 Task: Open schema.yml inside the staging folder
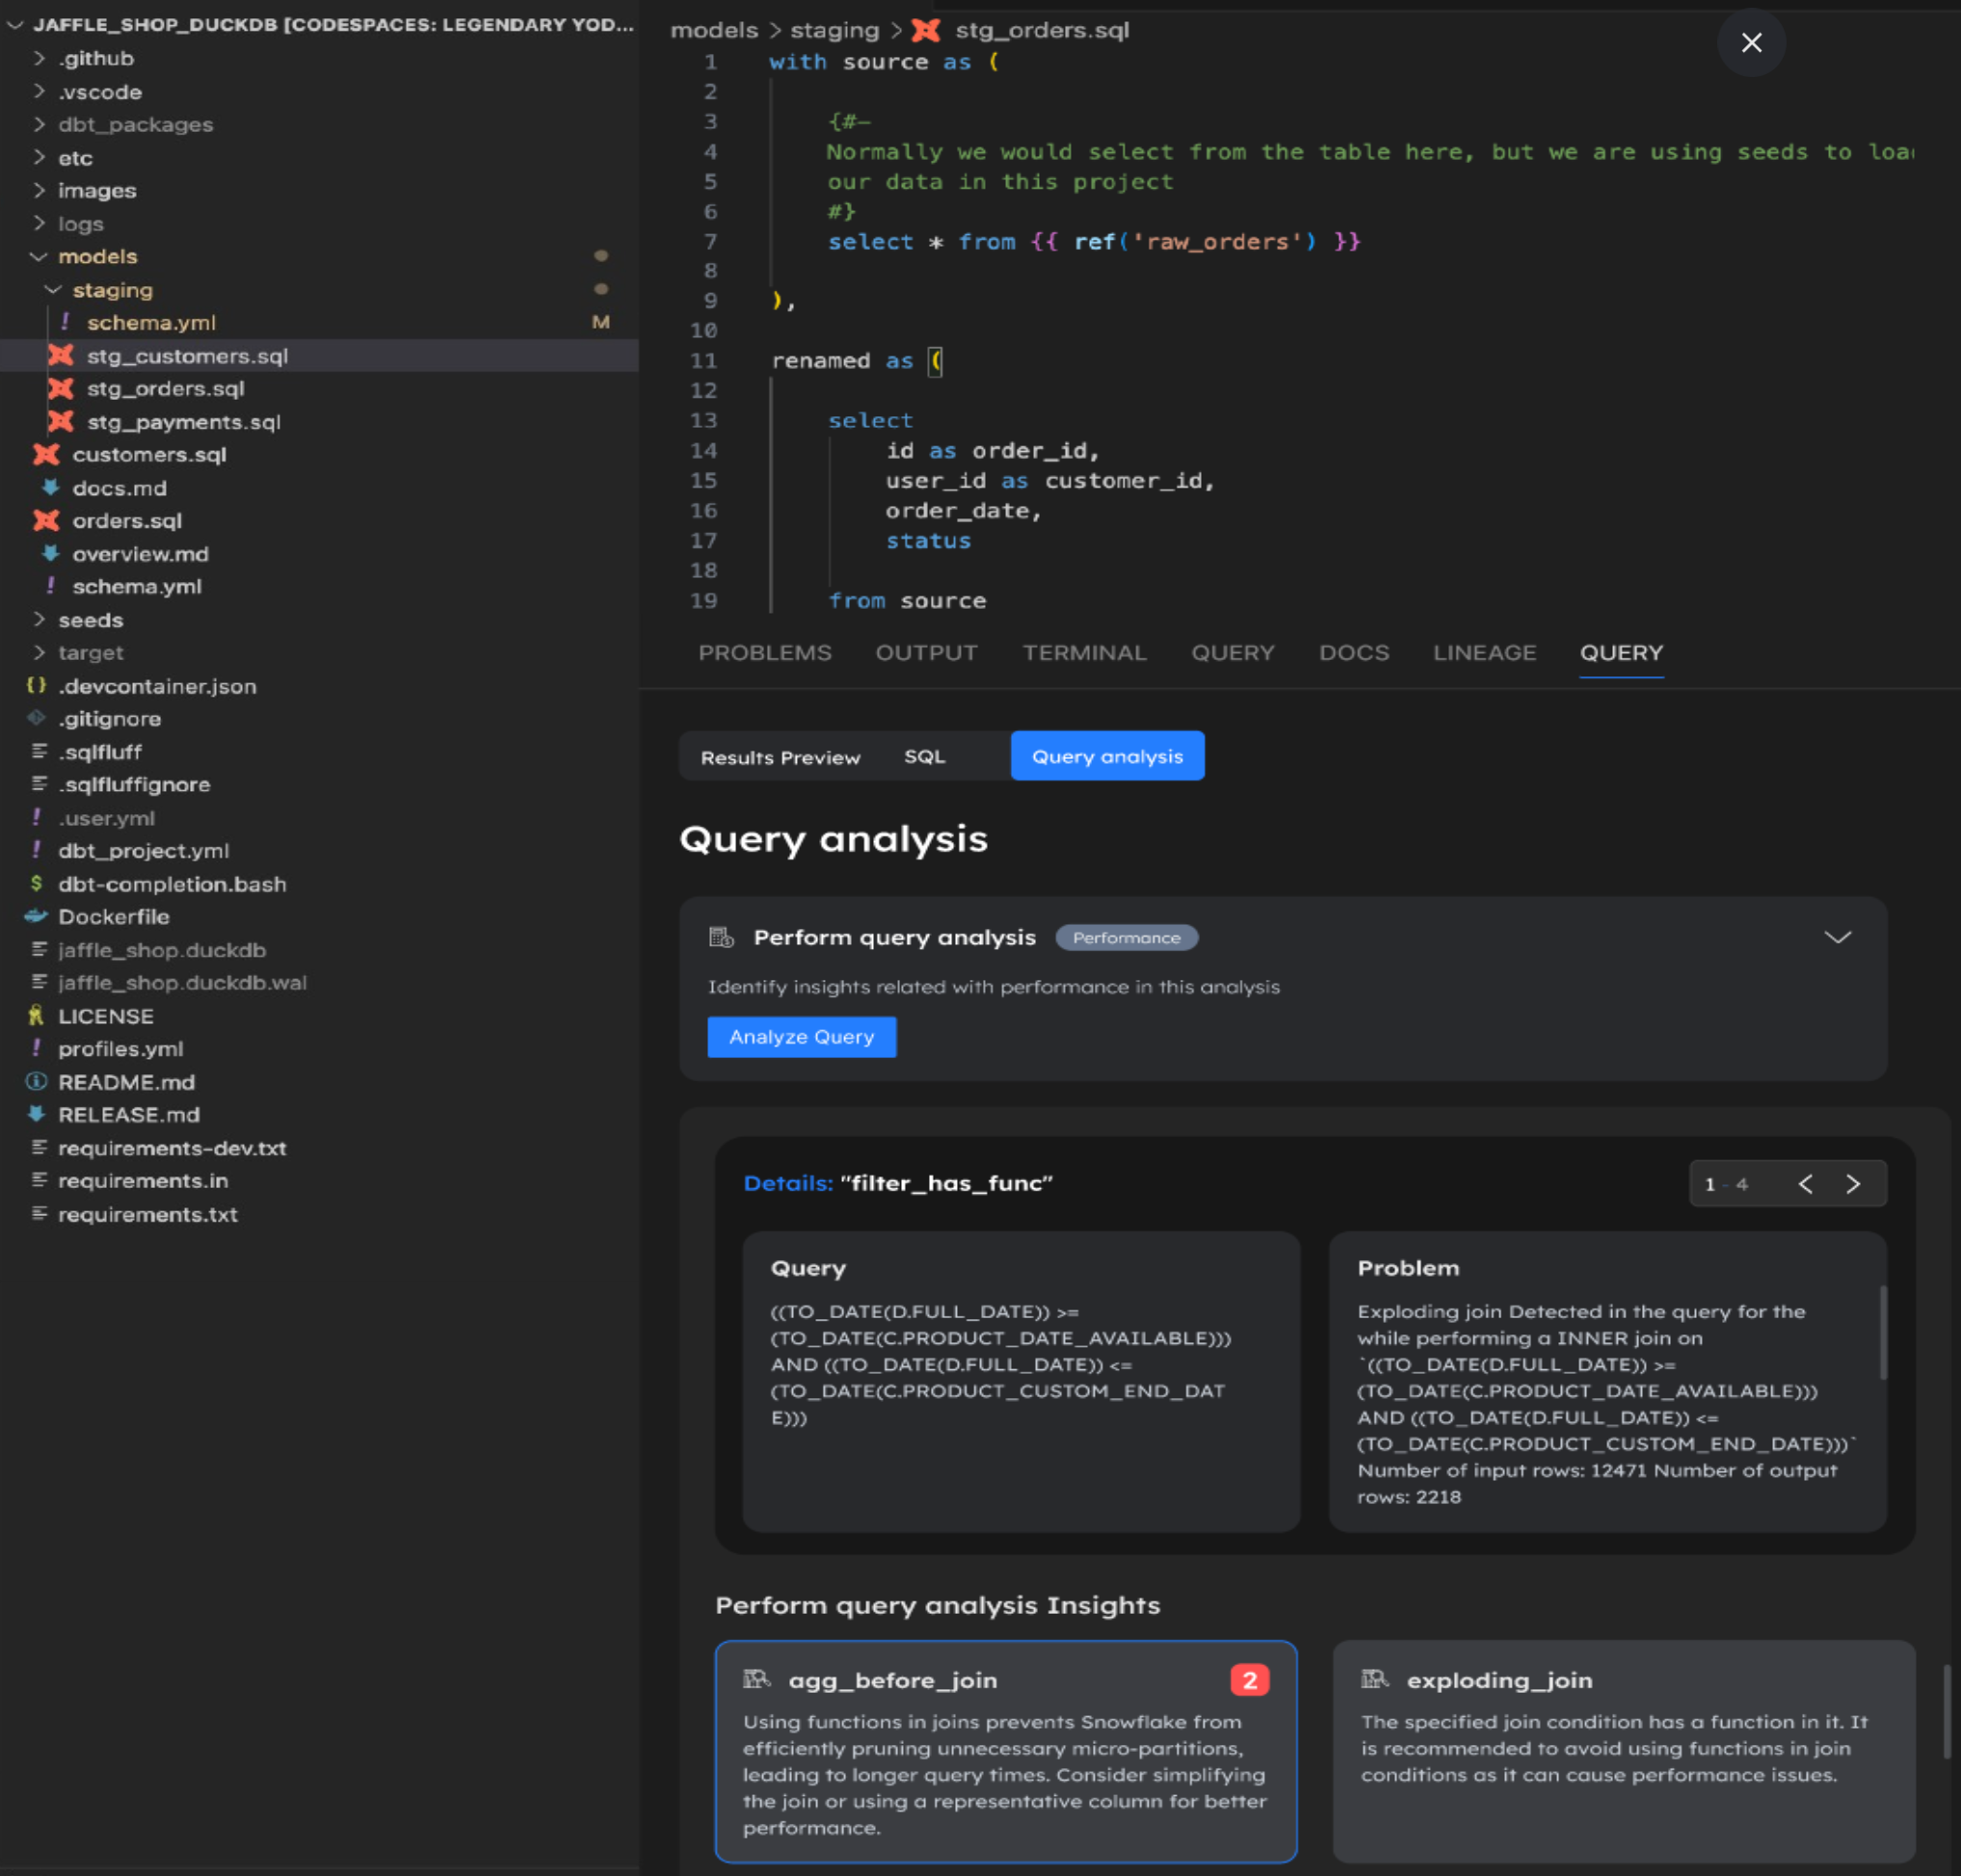(x=151, y=322)
